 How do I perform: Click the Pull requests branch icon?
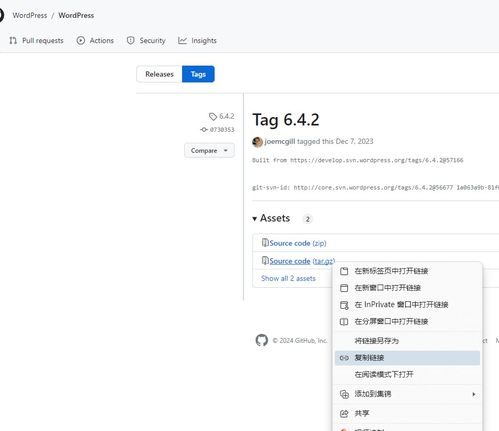tap(13, 41)
